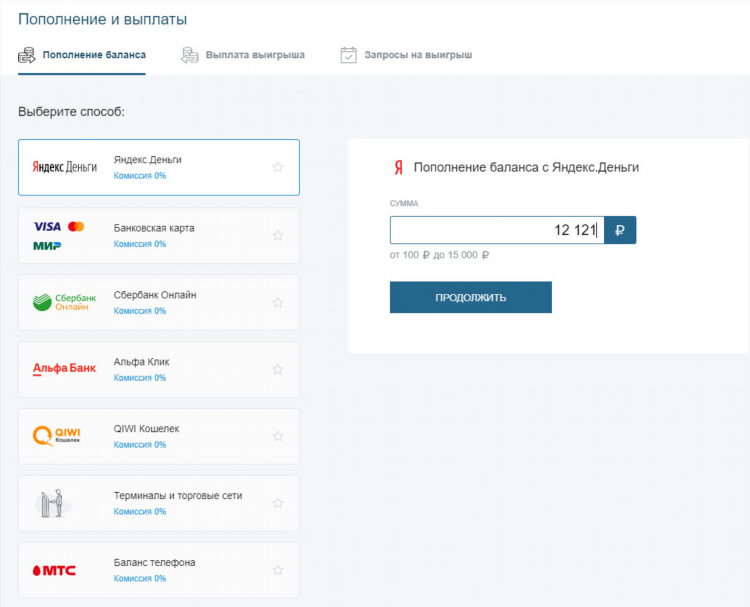750x607 pixels.
Task: Choose Терминалы и торговые сети method
Action: (159, 503)
